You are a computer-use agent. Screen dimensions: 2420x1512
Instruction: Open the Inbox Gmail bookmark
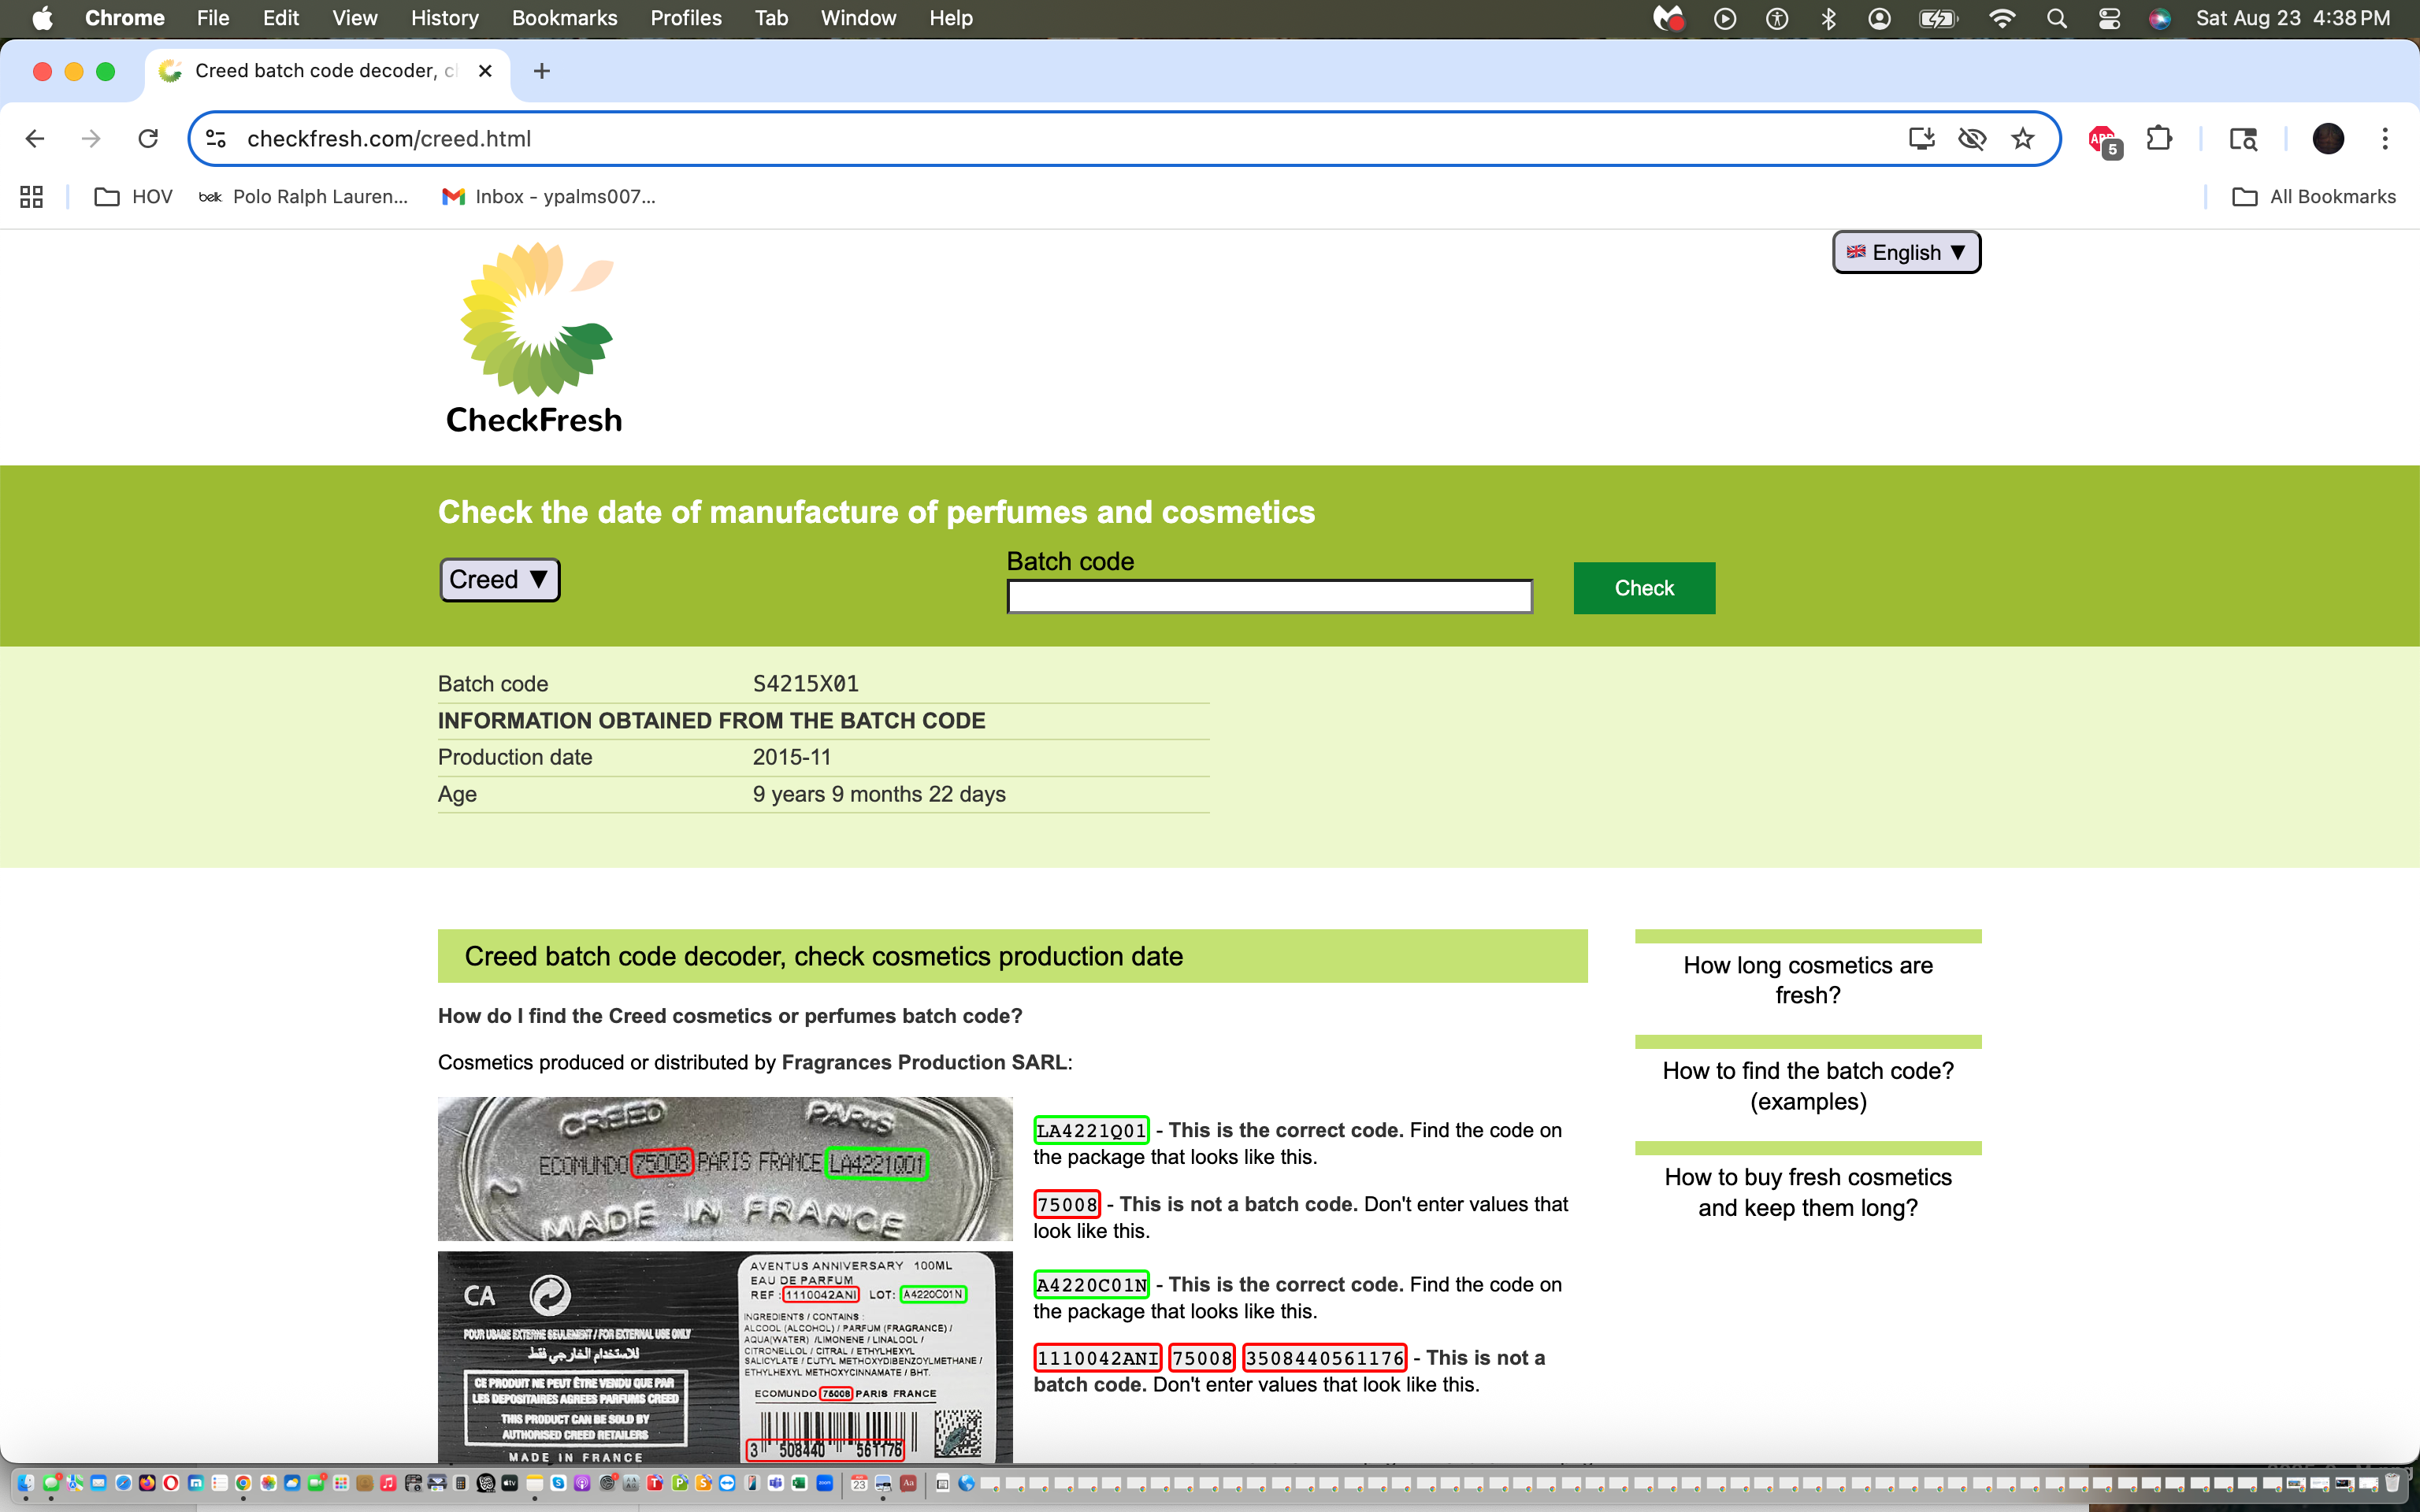(549, 197)
